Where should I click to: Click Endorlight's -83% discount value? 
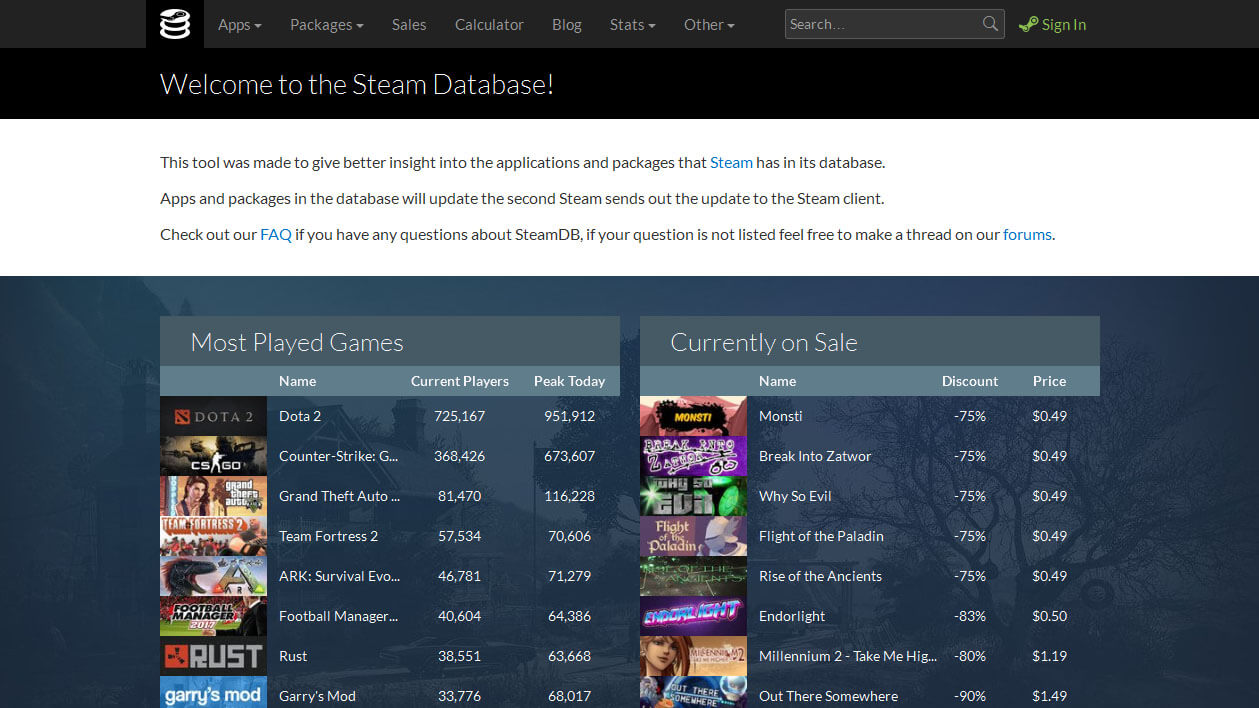coord(970,616)
